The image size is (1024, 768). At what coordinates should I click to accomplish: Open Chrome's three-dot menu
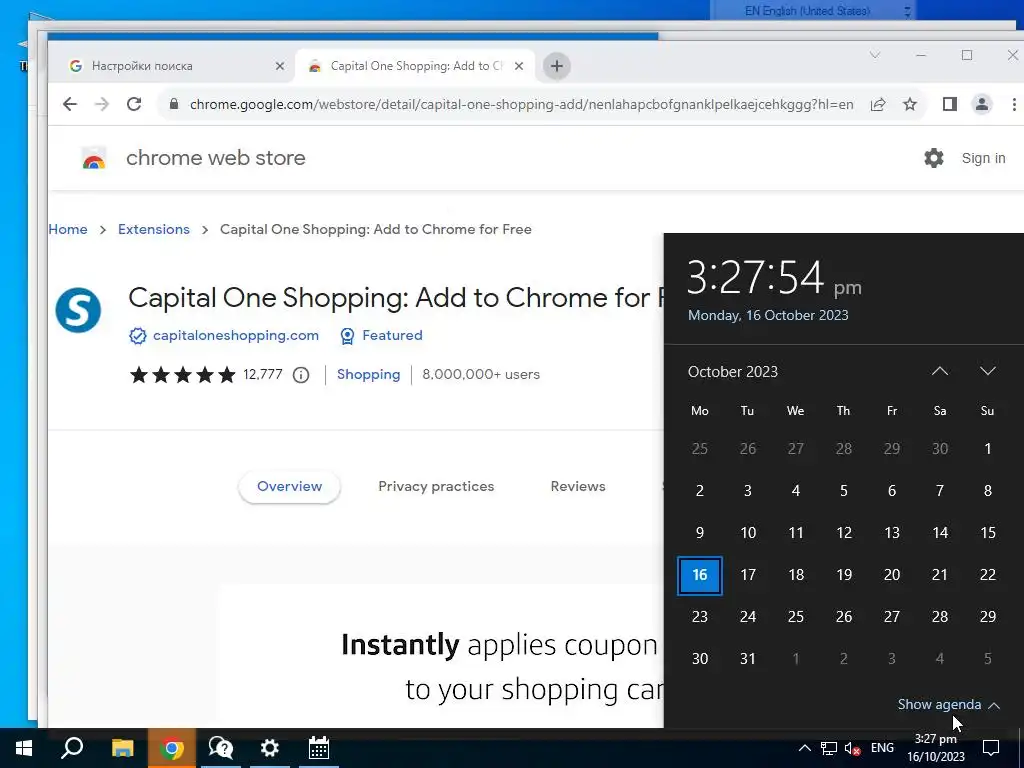tap(1014, 104)
